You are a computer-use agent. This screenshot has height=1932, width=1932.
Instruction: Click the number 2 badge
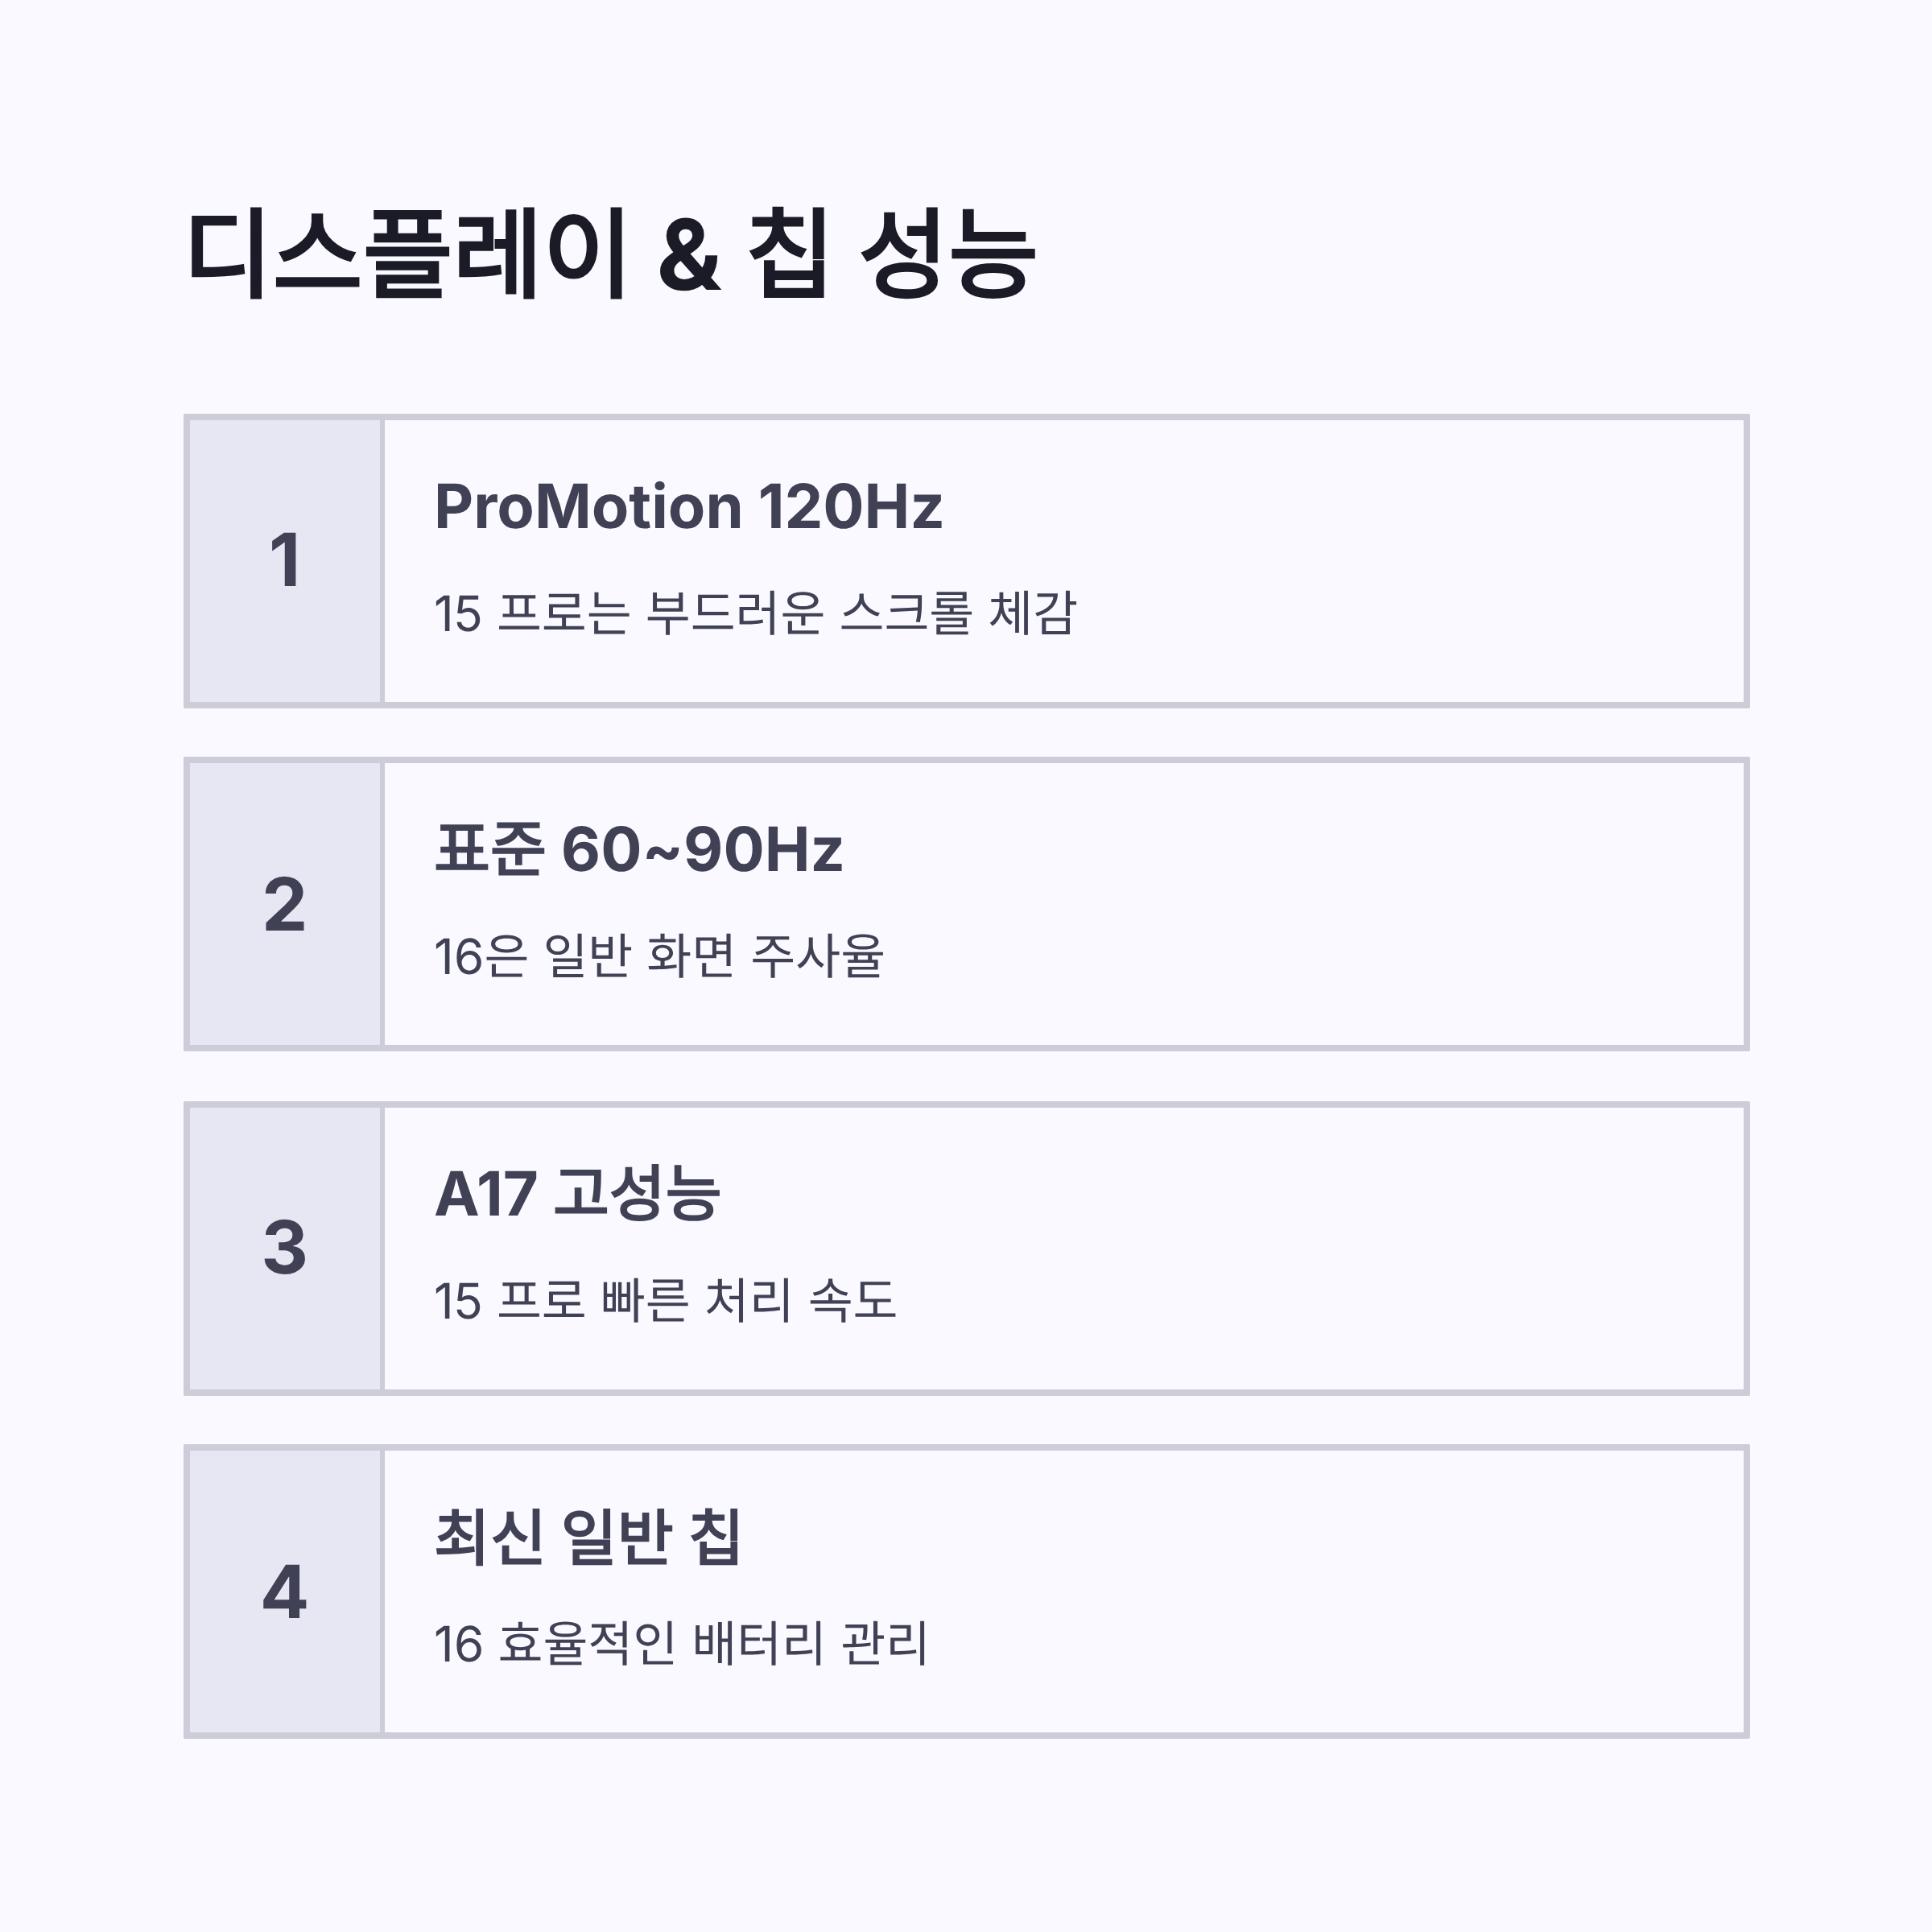point(285,905)
